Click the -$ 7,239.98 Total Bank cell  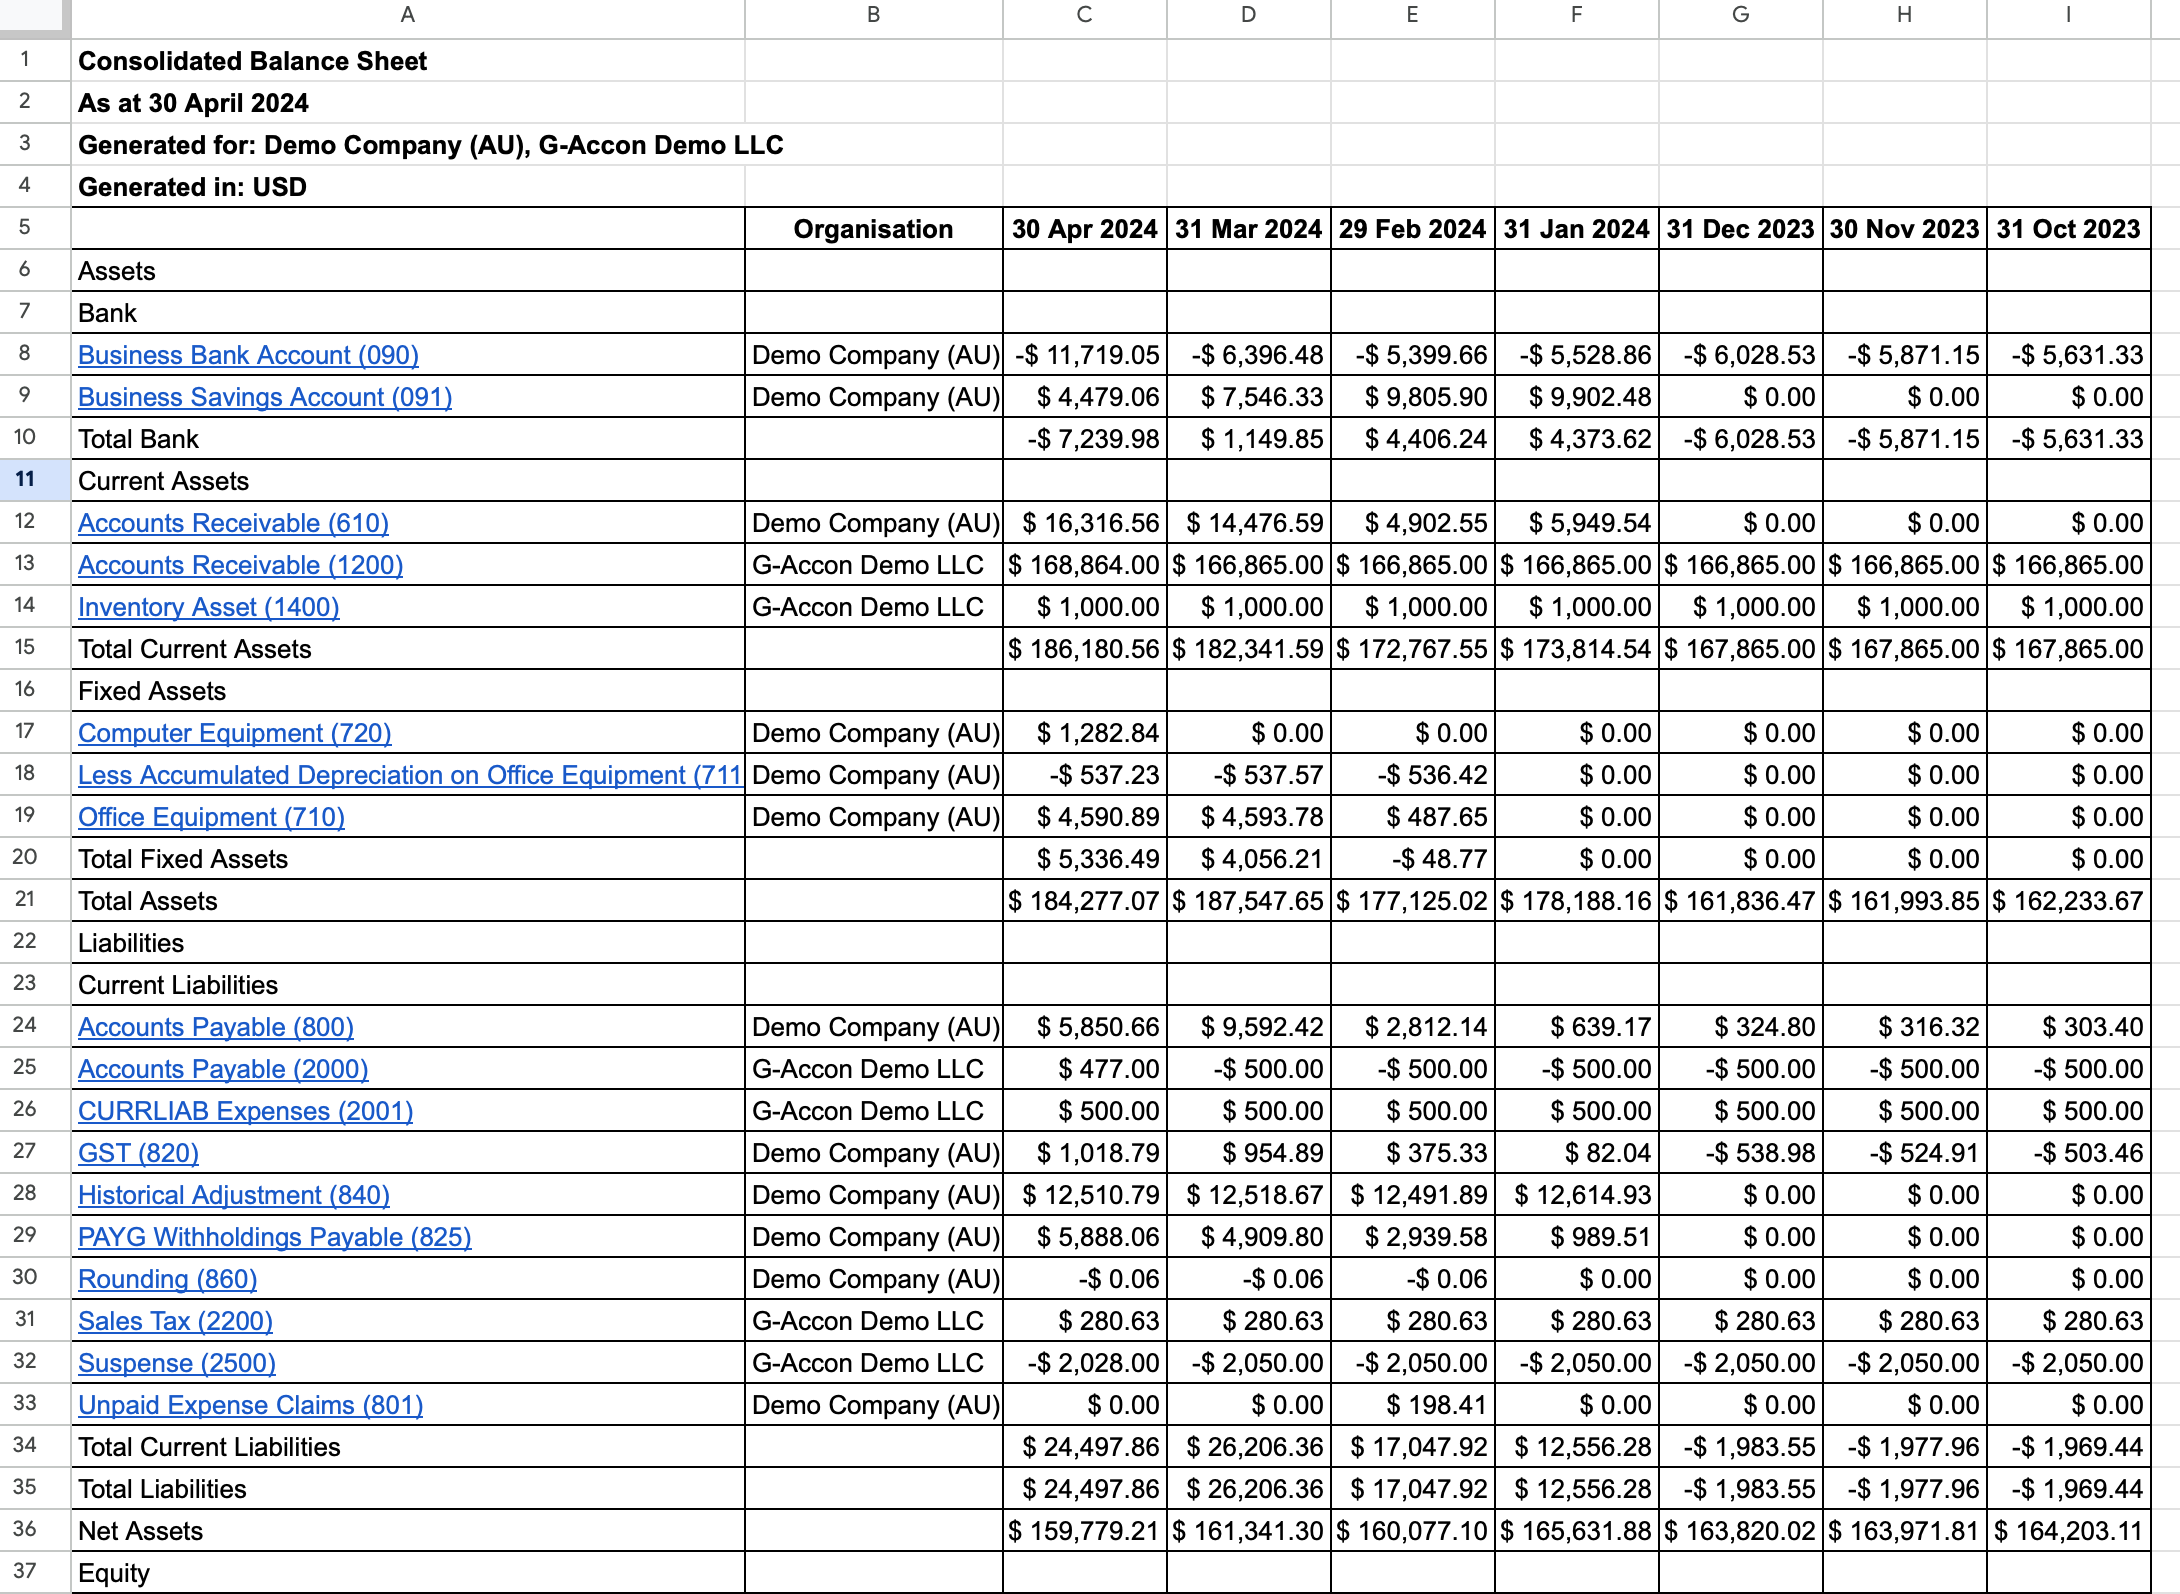[x=1085, y=439]
